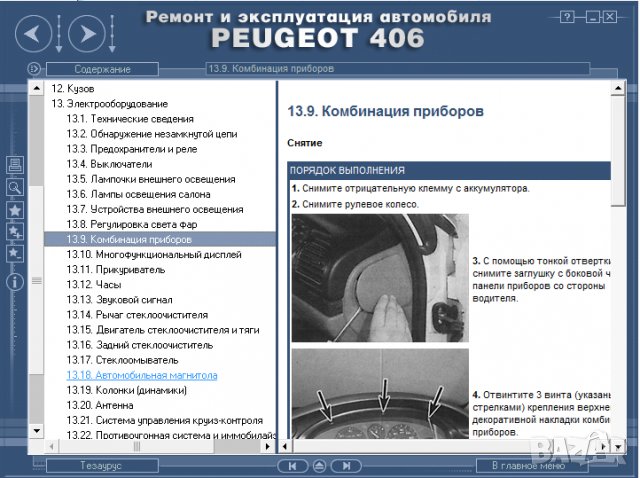The width and height of the screenshot is (640, 478).
Task: Open 13.21. Система управления круиз-контроля
Action: 164,421
